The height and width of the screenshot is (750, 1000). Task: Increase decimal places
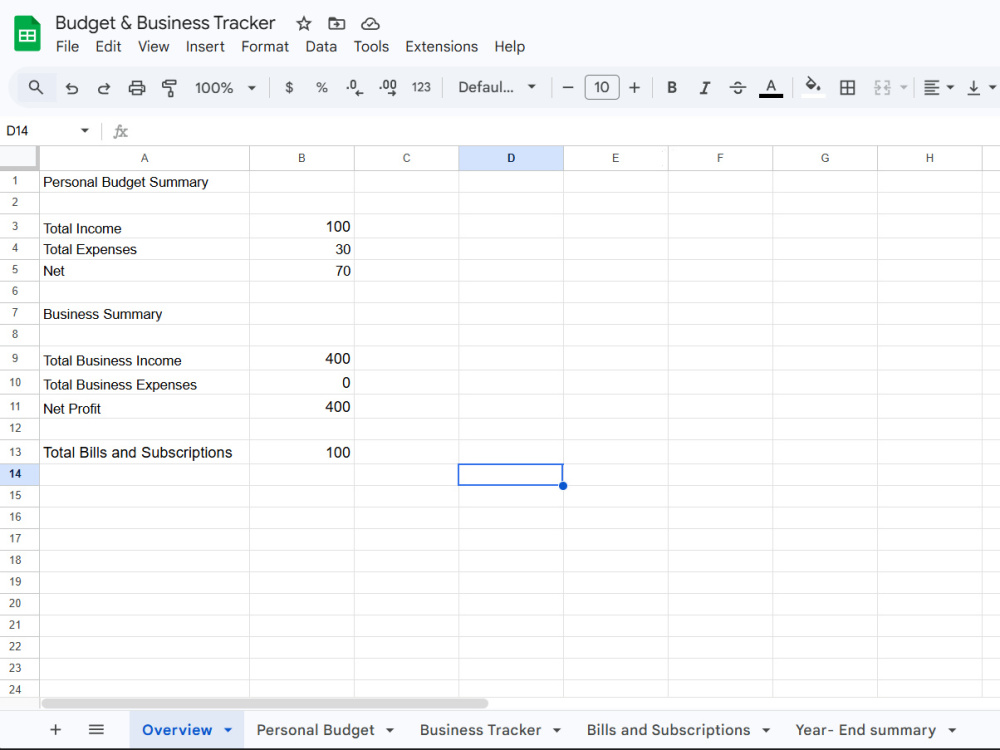[388, 87]
